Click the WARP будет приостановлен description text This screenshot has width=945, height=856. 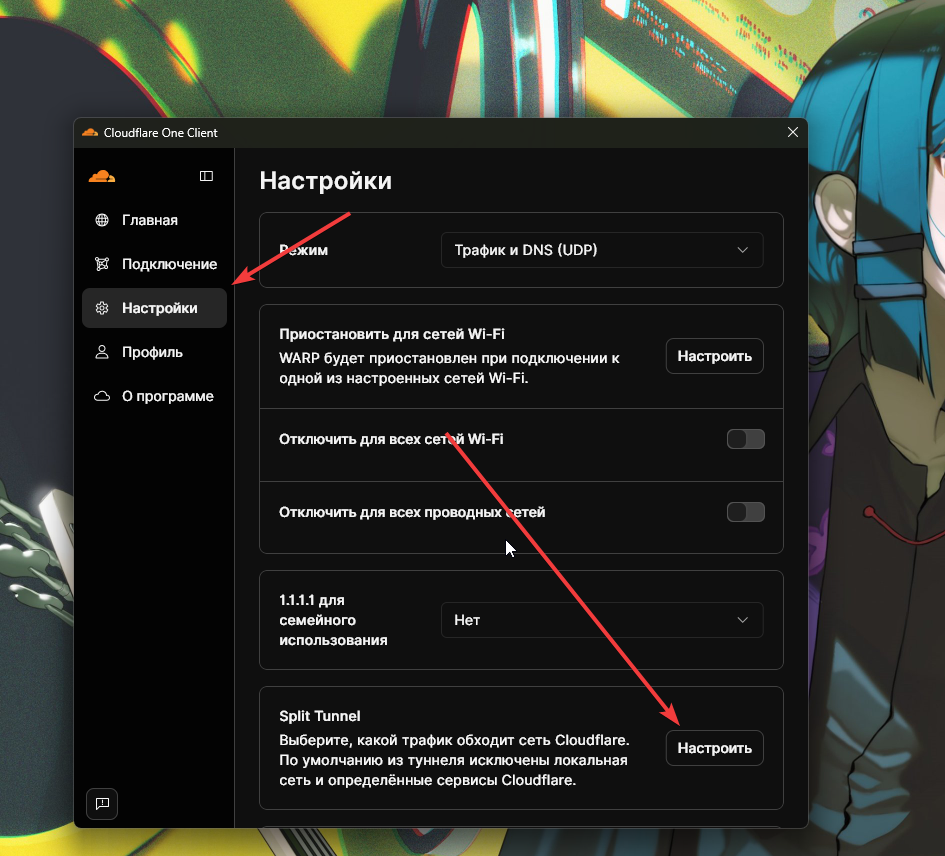449,368
